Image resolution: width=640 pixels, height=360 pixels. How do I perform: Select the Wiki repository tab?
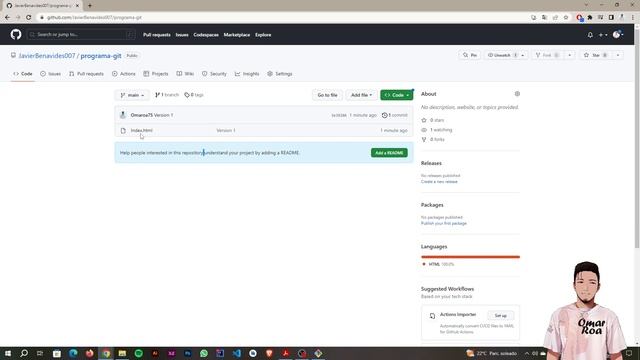click(185, 74)
